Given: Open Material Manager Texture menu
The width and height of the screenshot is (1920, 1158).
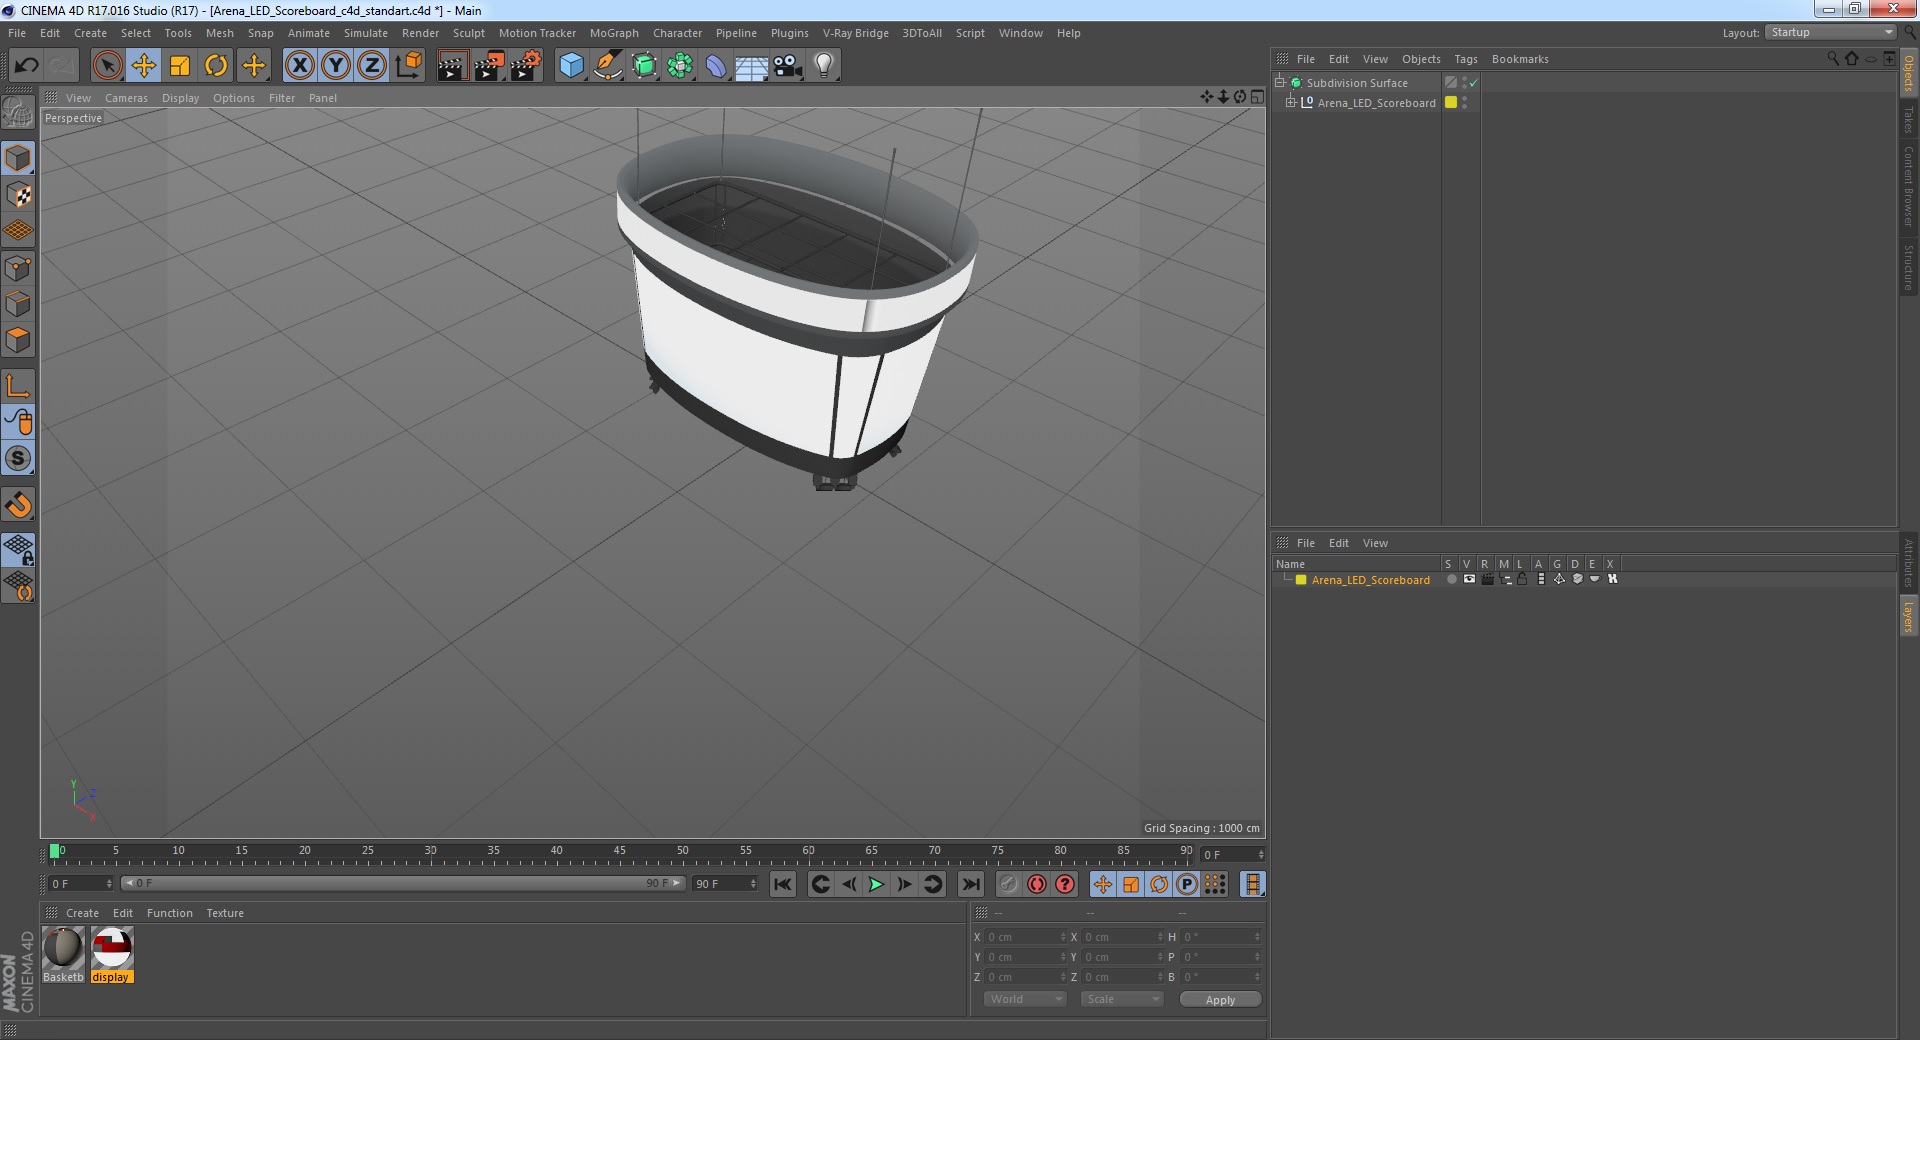Looking at the screenshot, I should [x=225, y=913].
